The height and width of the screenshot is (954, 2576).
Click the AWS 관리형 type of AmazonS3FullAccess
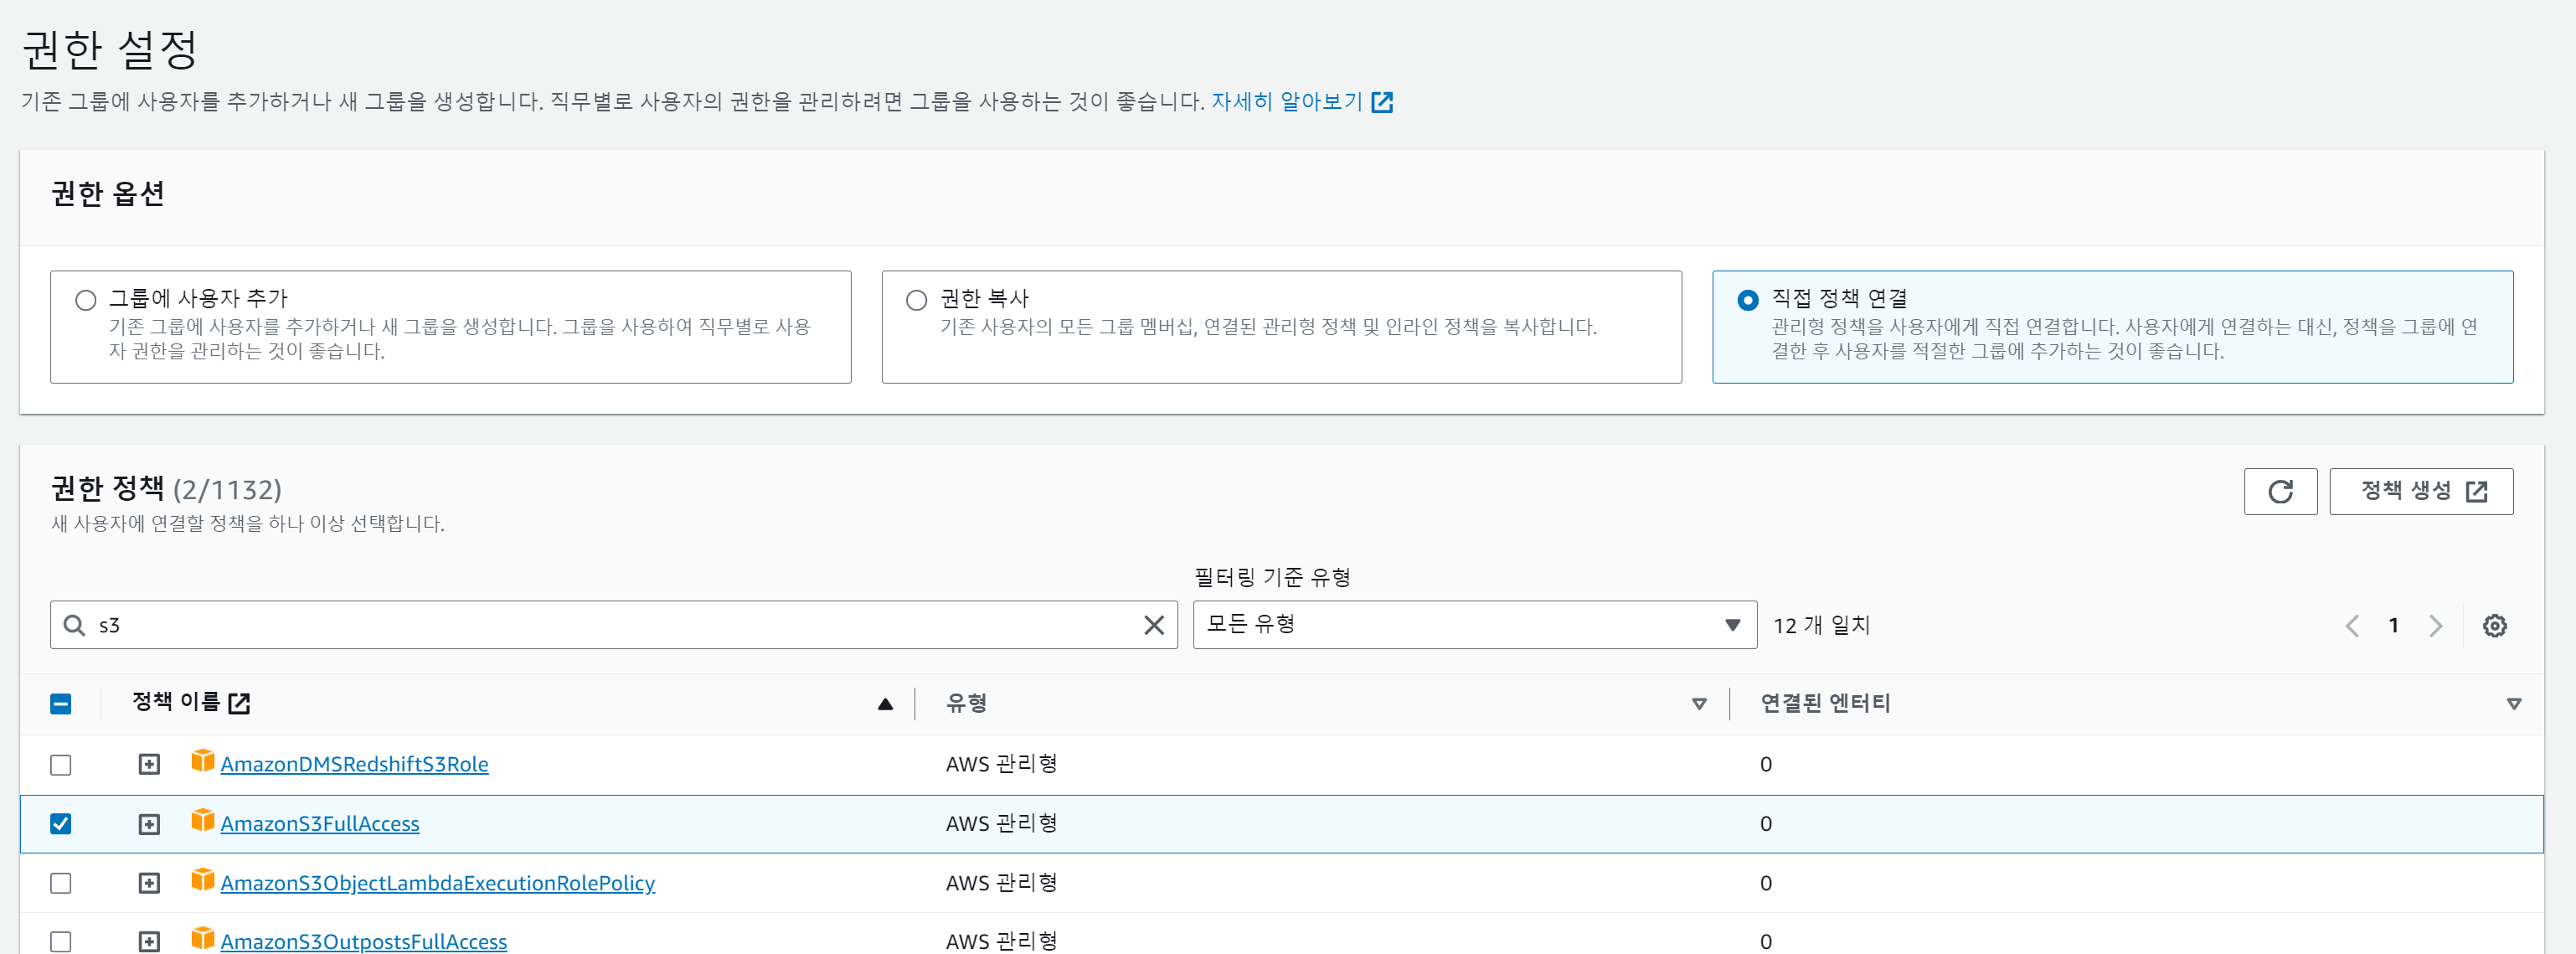[x=1001, y=824]
